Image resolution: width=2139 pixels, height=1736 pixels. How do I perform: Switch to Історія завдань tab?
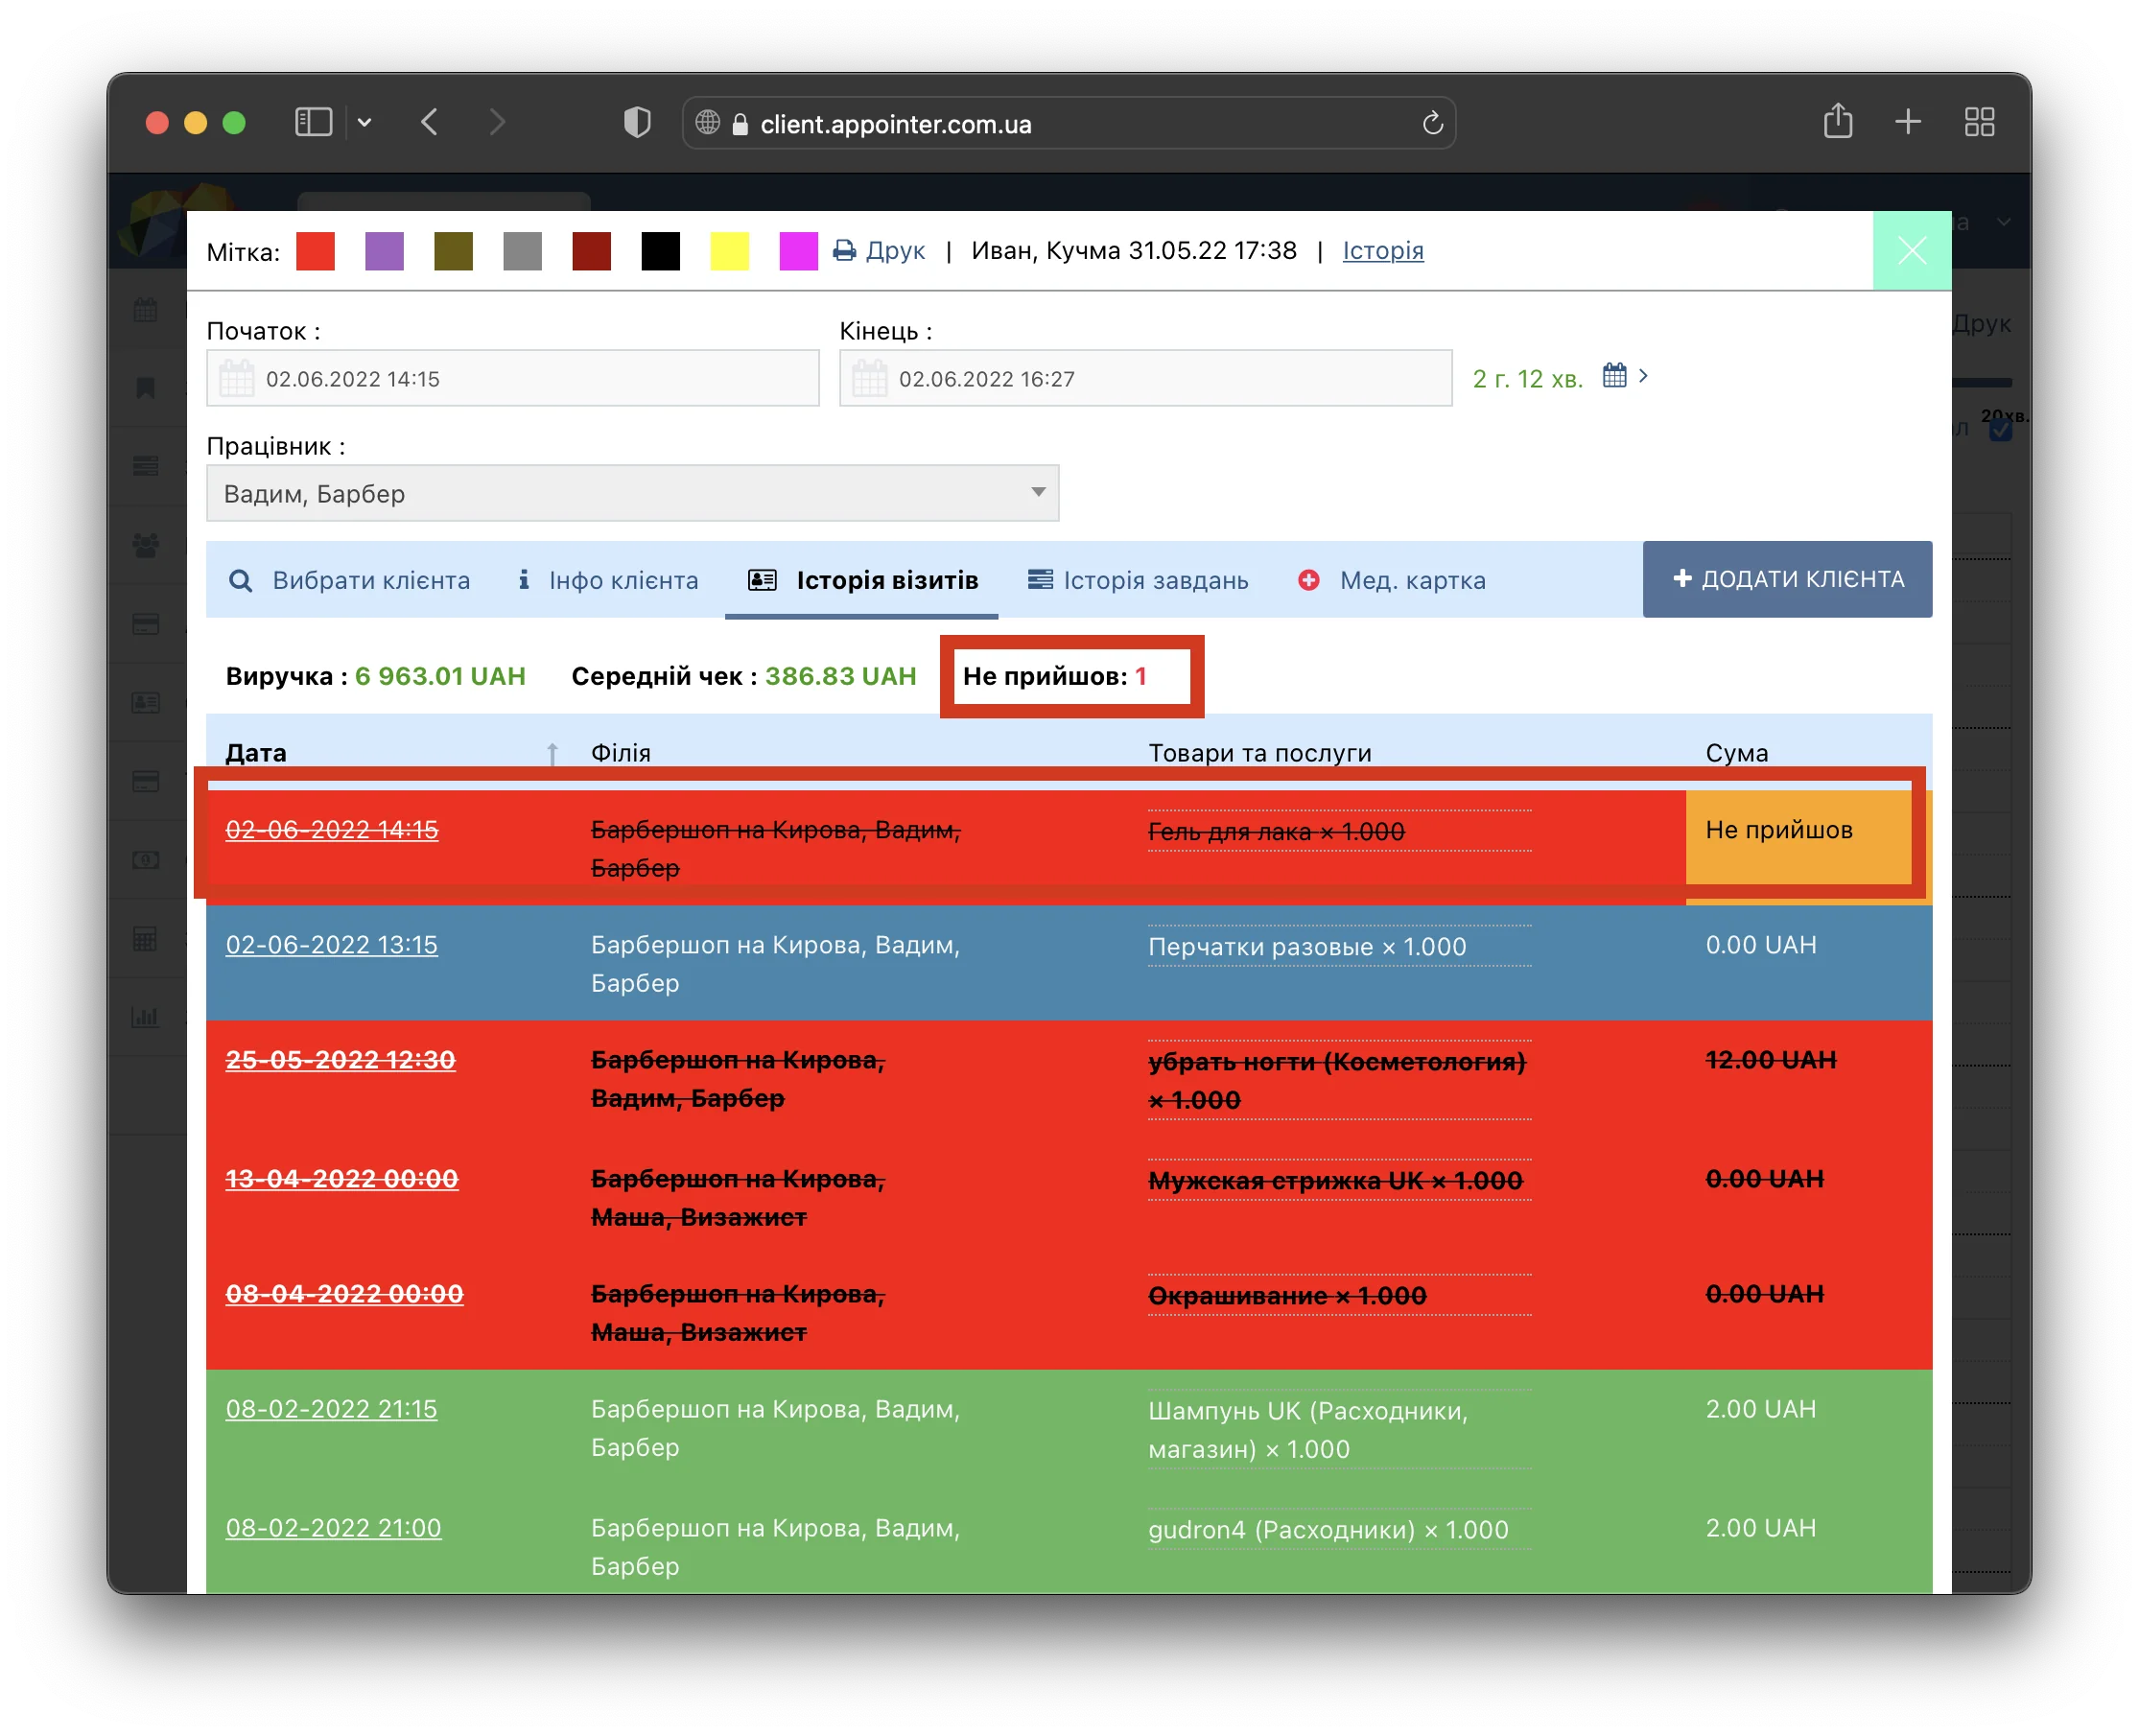coord(1138,580)
